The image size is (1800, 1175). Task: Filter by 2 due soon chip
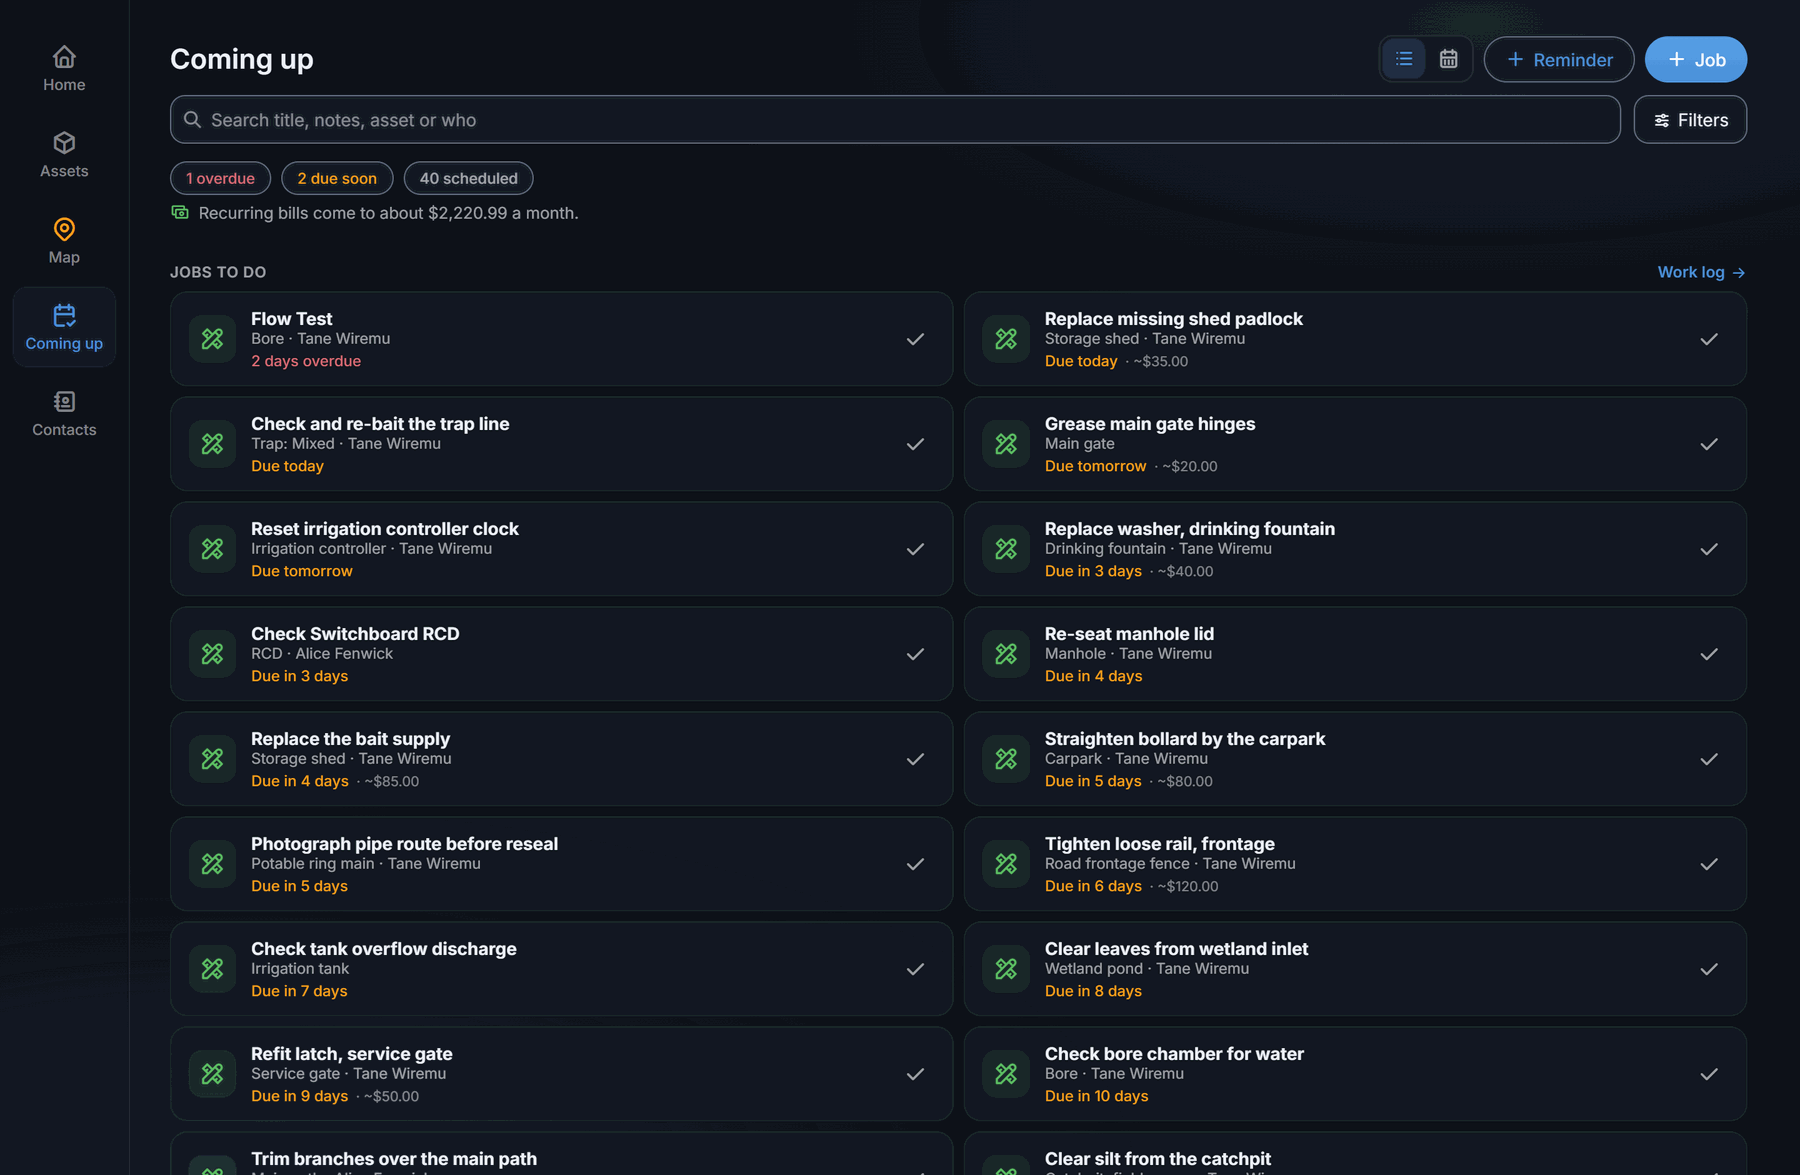pyautogui.click(x=337, y=178)
